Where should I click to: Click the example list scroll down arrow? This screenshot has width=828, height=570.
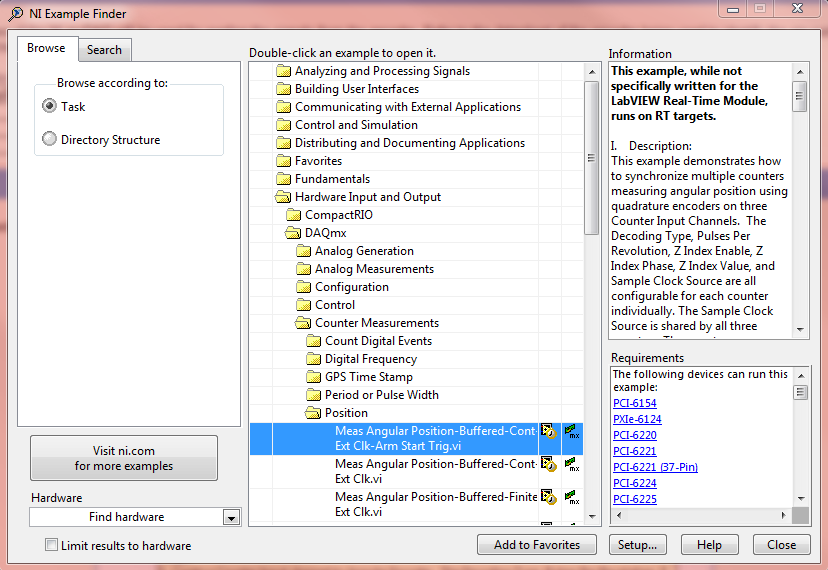pos(592,517)
